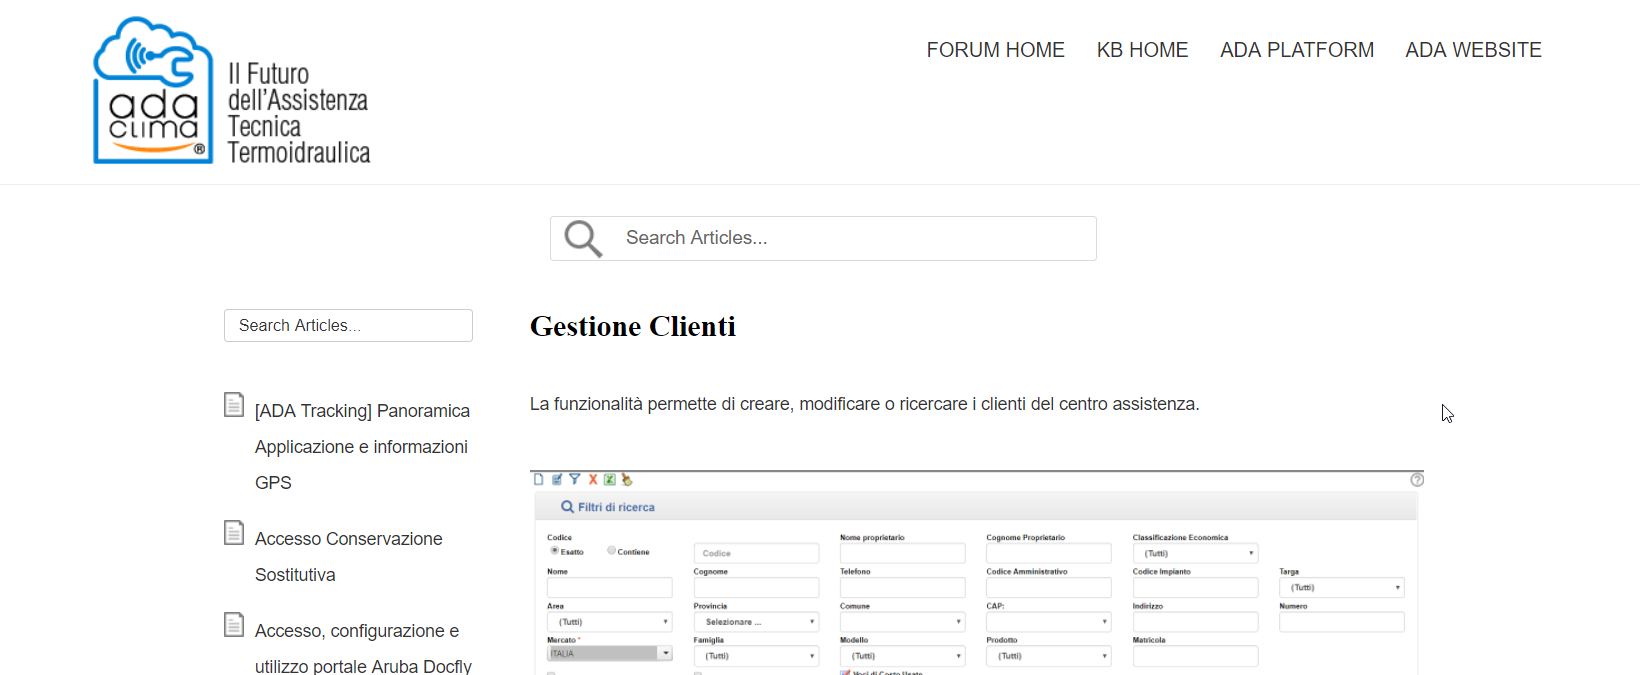Screen dimensions: 1640x675
Task: Open the ADA Tracking Panoramica article link
Action: pos(362,447)
